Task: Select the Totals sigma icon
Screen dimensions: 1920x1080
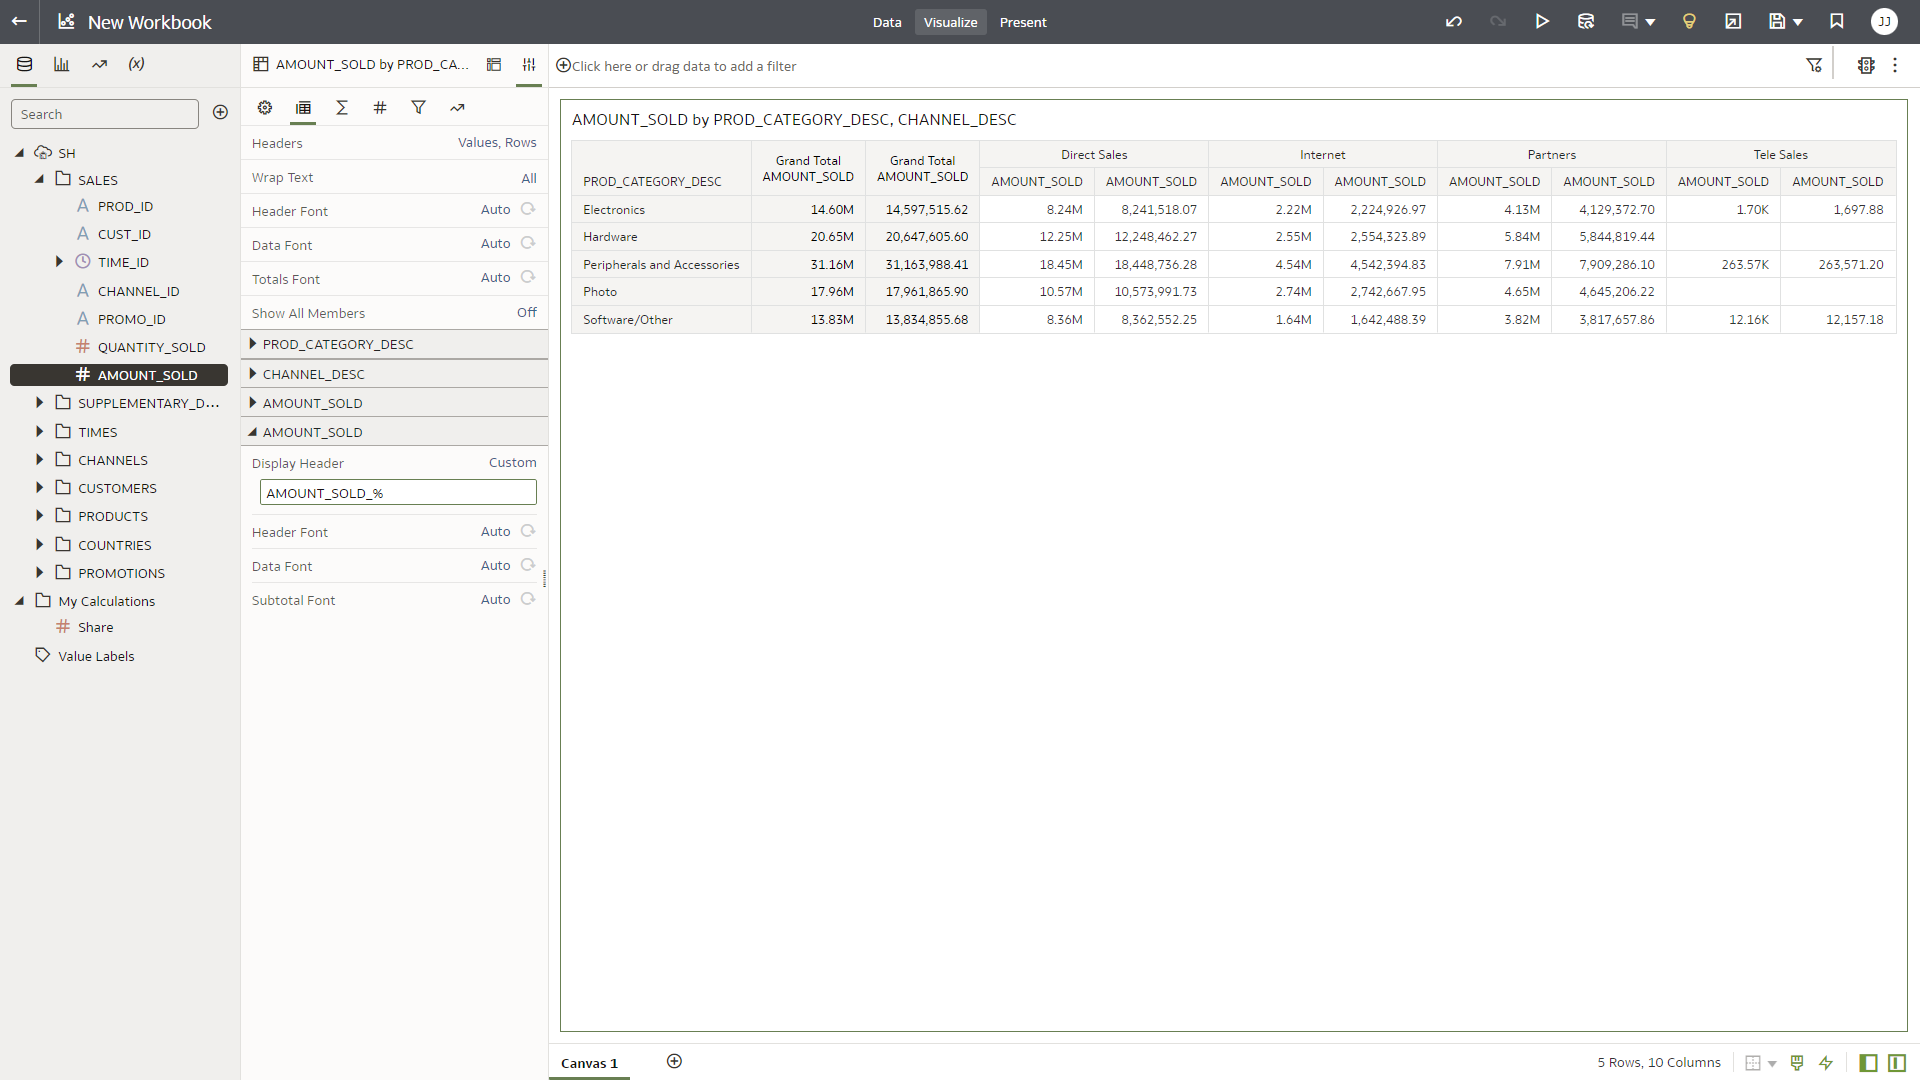Action: coord(342,108)
